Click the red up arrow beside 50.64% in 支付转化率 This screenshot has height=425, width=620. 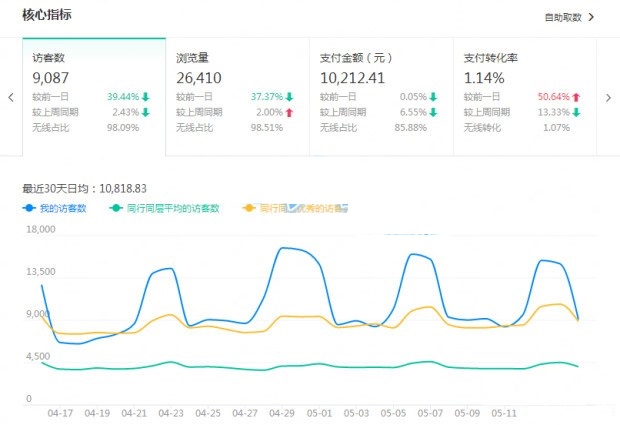point(577,97)
